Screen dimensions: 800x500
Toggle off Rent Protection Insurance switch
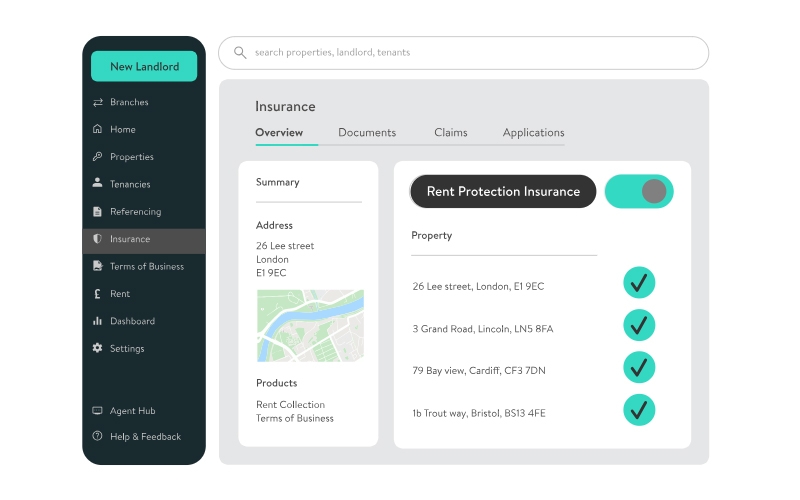coord(639,191)
